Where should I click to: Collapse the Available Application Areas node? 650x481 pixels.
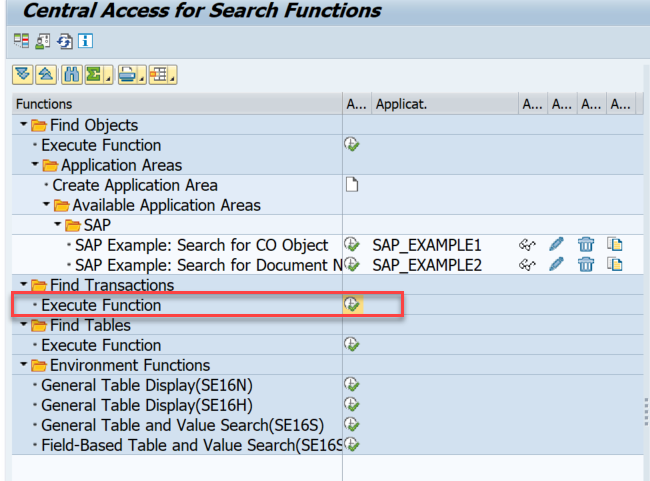[x=45, y=205]
